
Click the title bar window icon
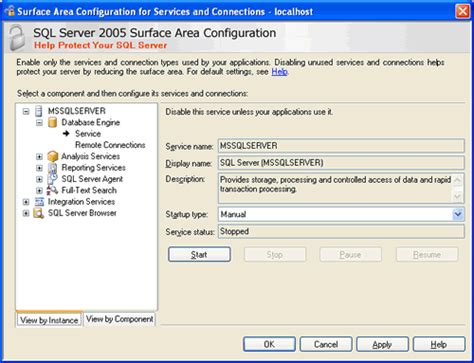pyautogui.click(x=10, y=11)
